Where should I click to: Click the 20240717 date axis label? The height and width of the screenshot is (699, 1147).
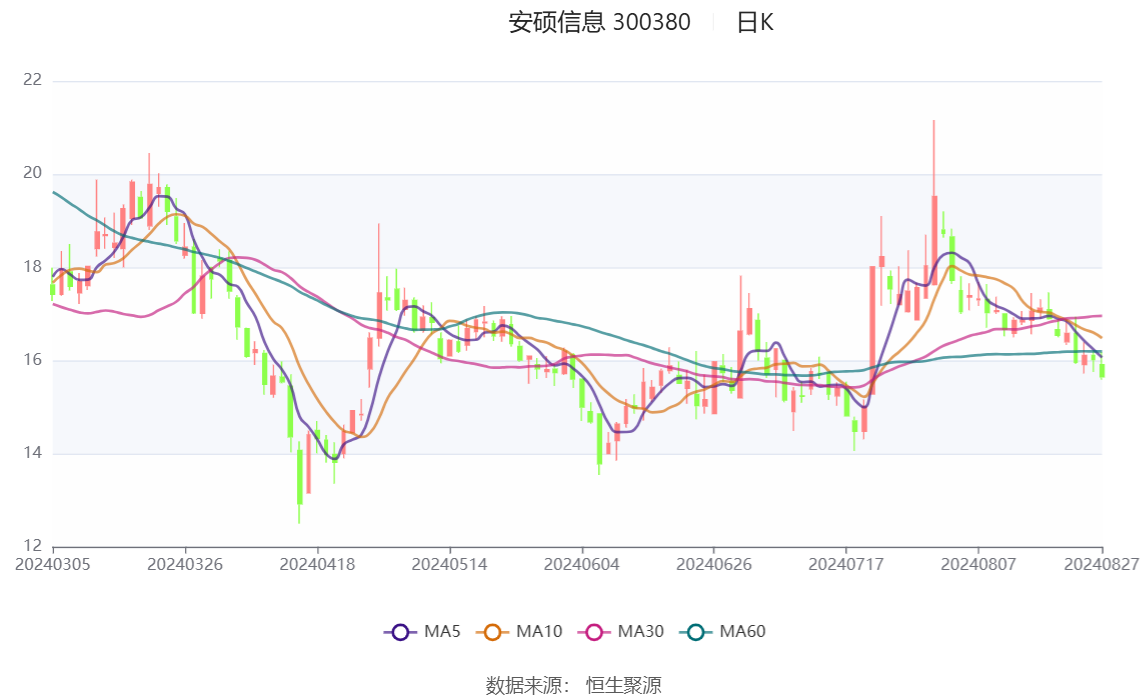click(x=846, y=564)
